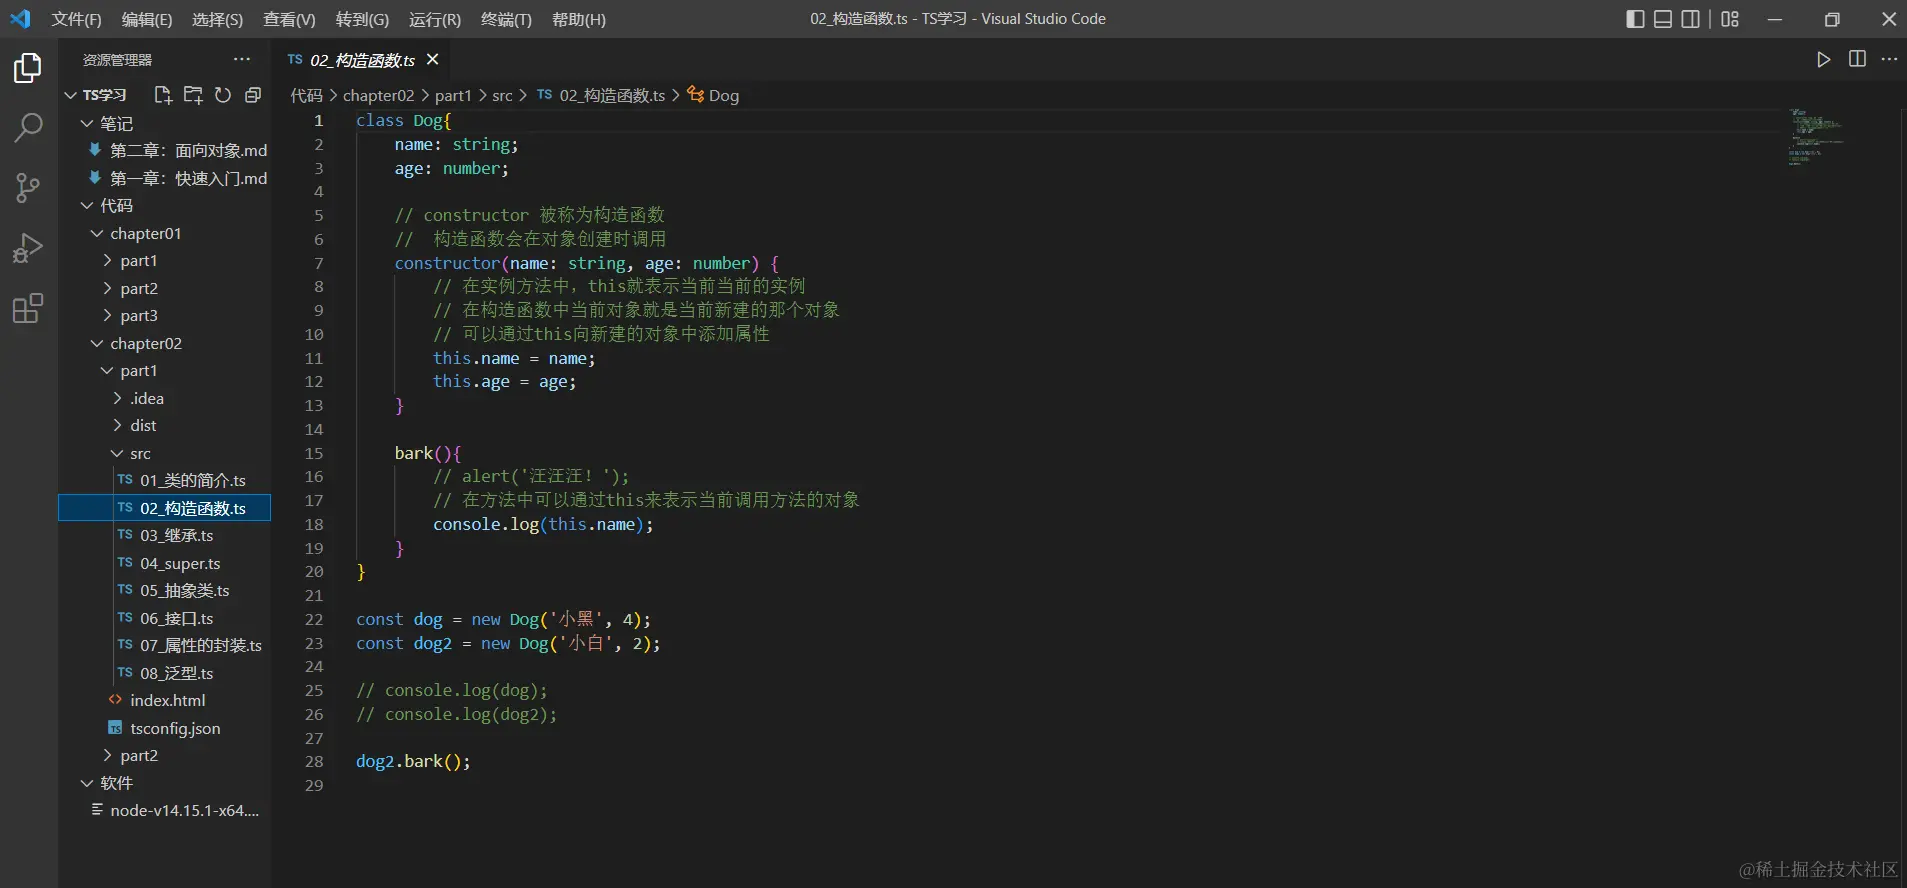1907x888 pixels.
Task: Collapse the chapter02 folder
Action: click(x=97, y=343)
